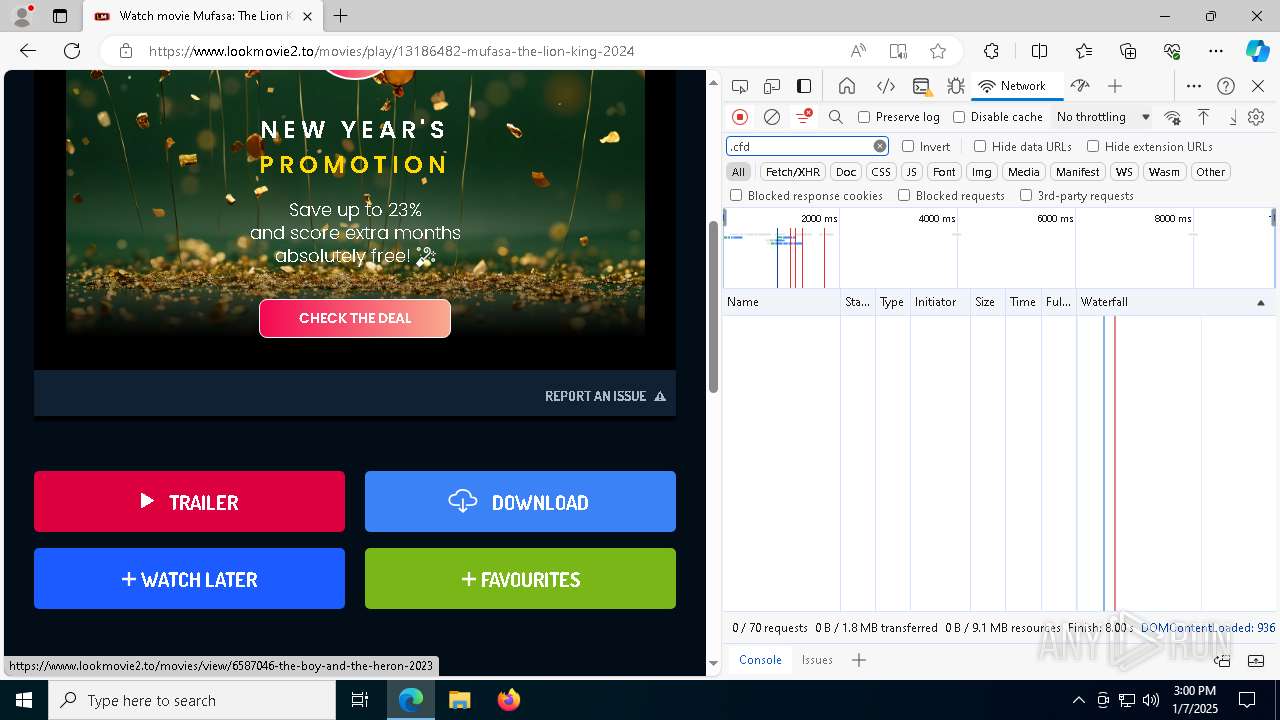Open browser Extensions puzzle icon
1280x720 pixels.
click(x=991, y=51)
